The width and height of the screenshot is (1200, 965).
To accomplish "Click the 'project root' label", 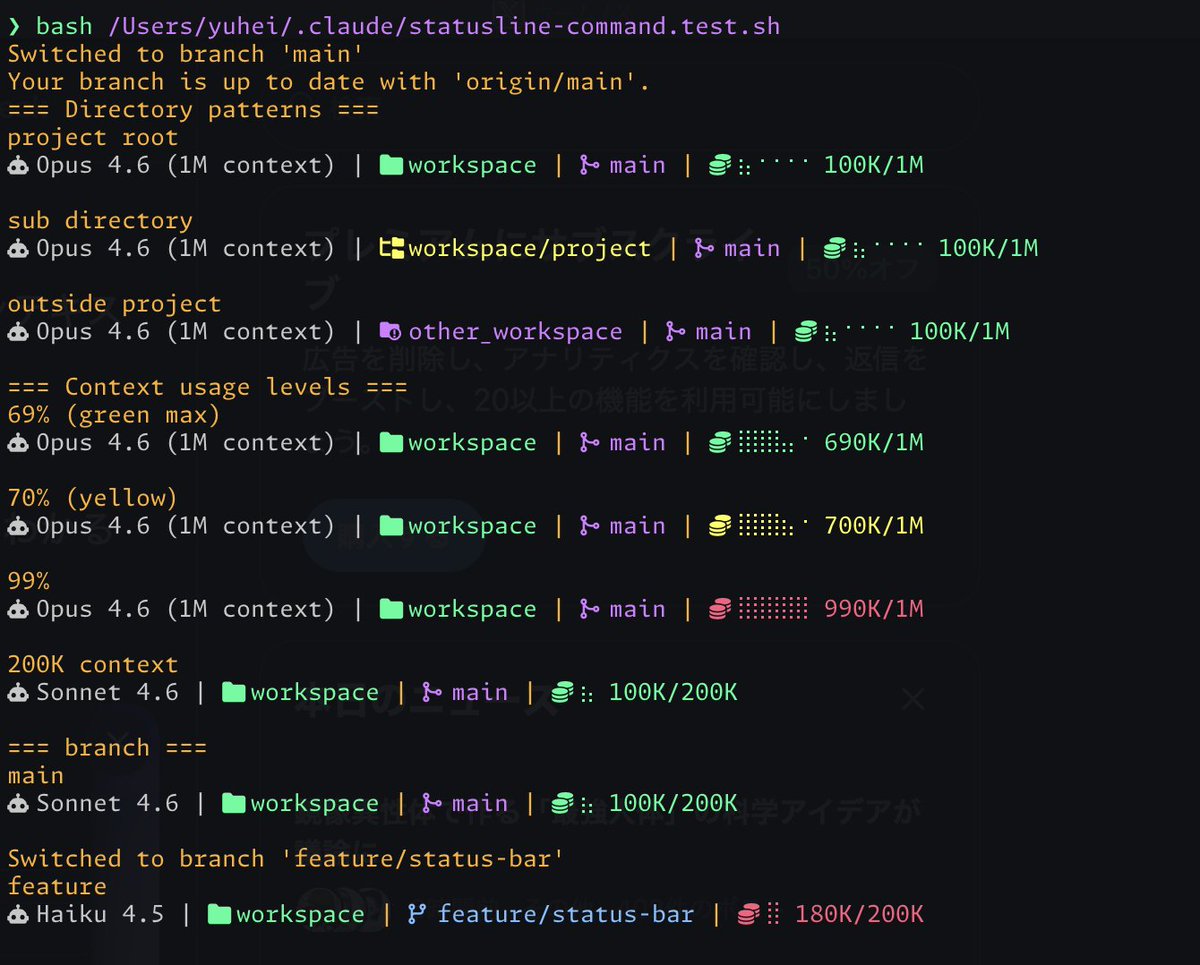I will tap(93, 138).
